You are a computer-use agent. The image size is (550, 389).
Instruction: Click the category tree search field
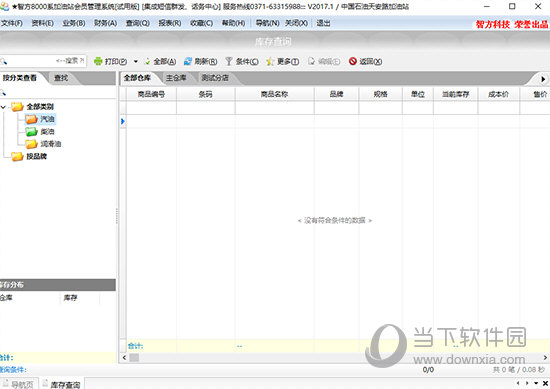58,93
